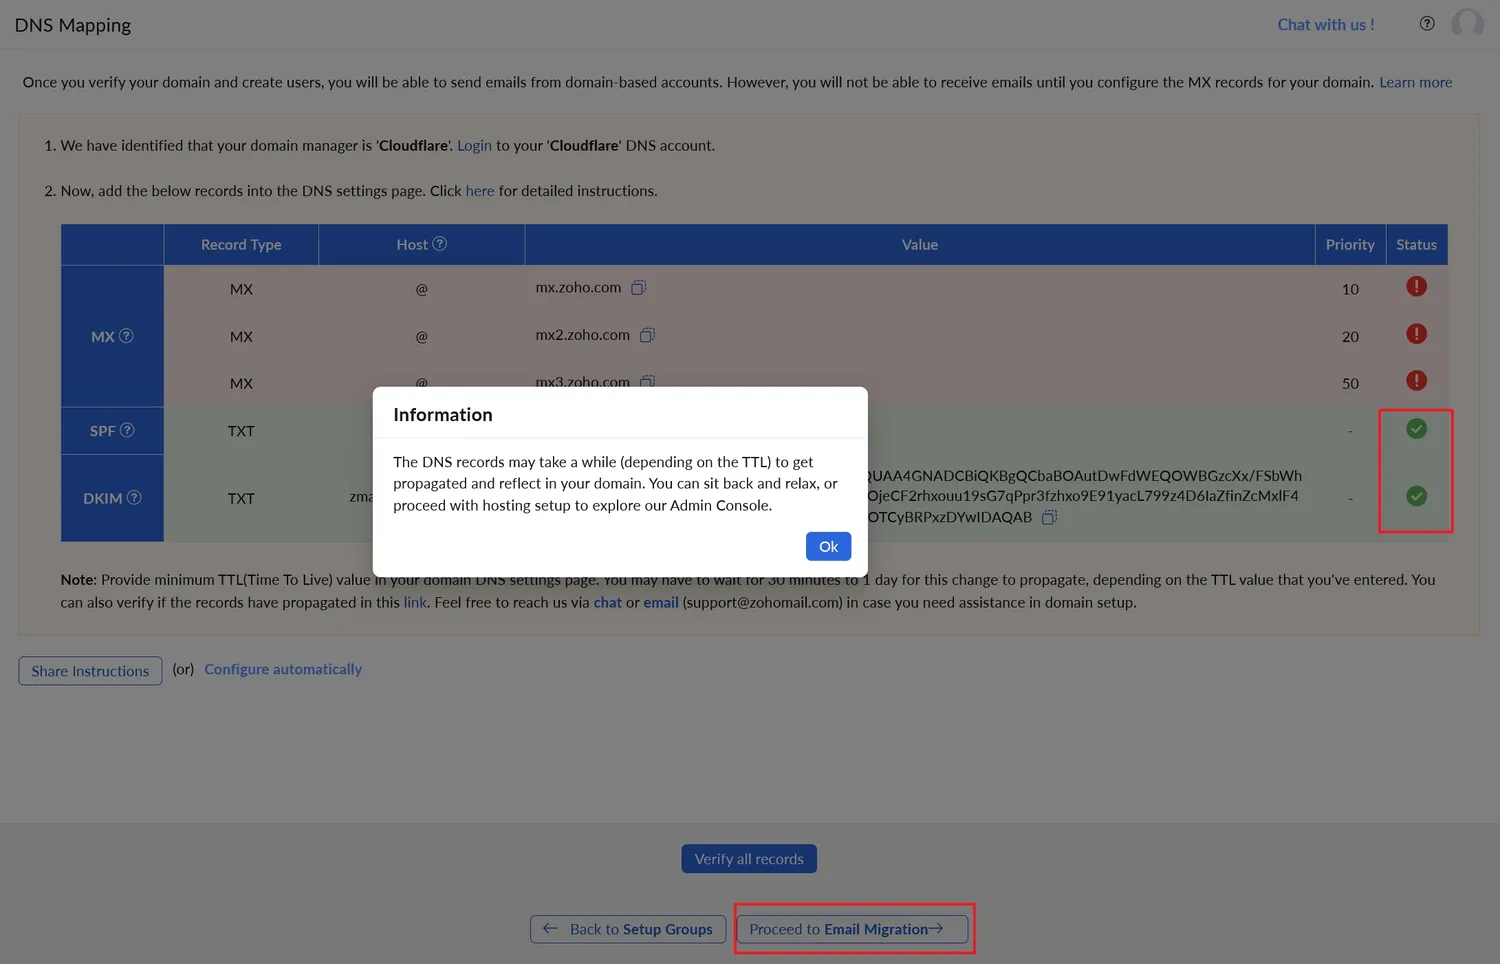Open the profile avatar menu
The width and height of the screenshot is (1500, 964).
pyautogui.click(x=1467, y=23)
